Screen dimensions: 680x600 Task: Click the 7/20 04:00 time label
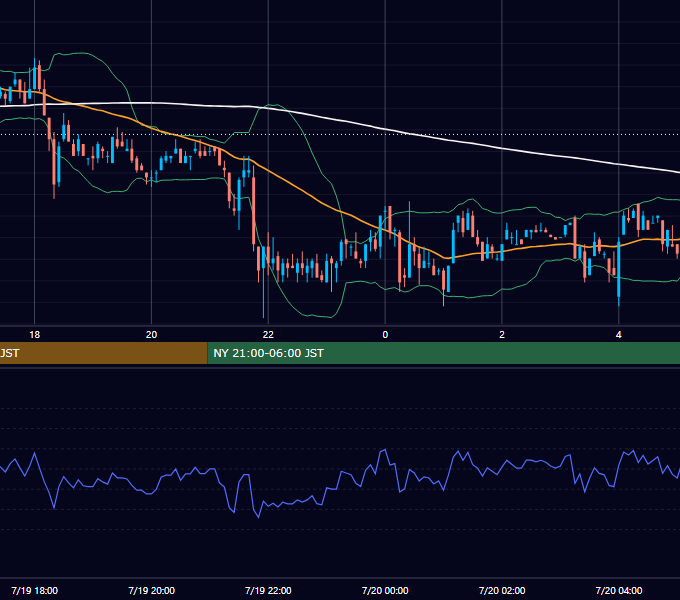(x=619, y=590)
